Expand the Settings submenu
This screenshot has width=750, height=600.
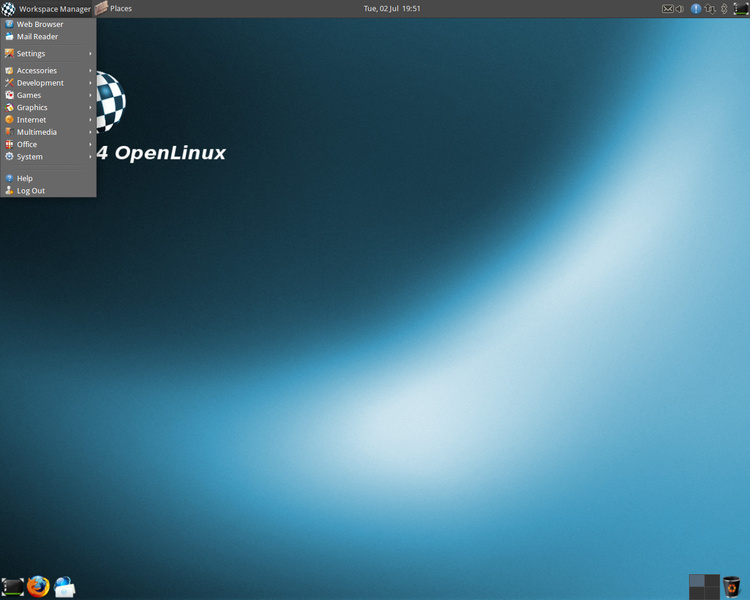(x=48, y=54)
